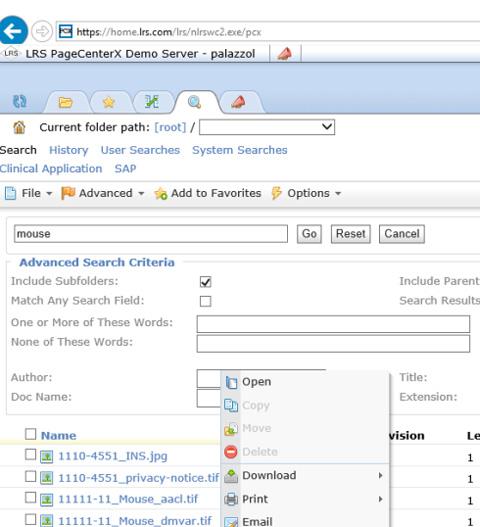Screen dimensions: 480x527
Task: Open the Advanced menu dropdown
Action: tap(103, 193)
